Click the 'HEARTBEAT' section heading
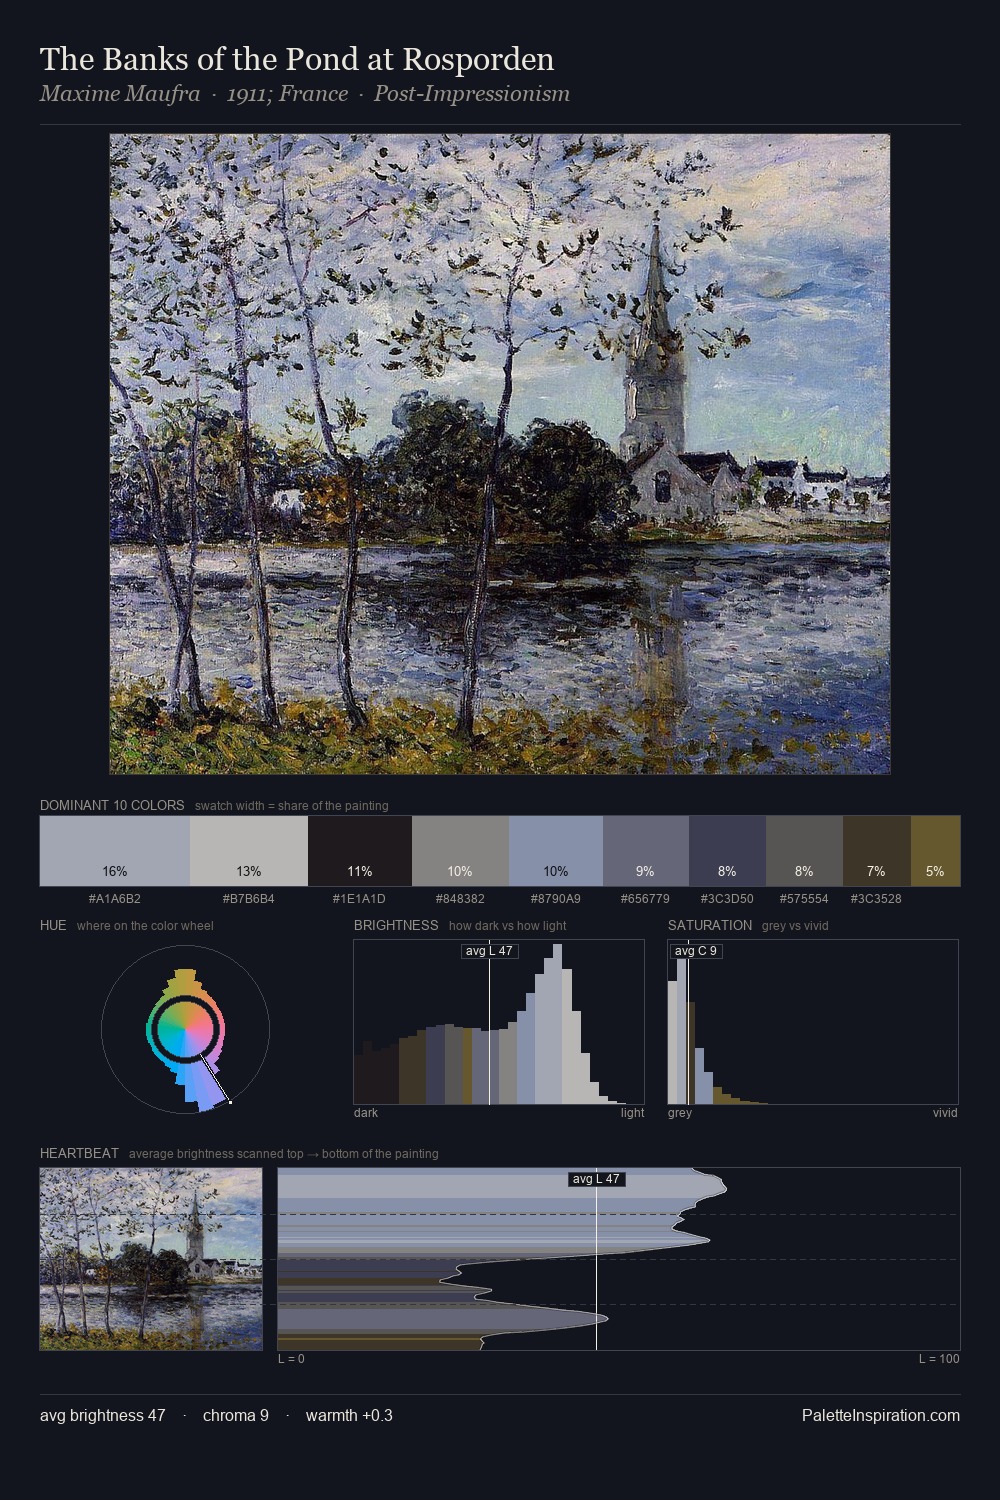The image size is (1000, 1500). pos(79,1153)
